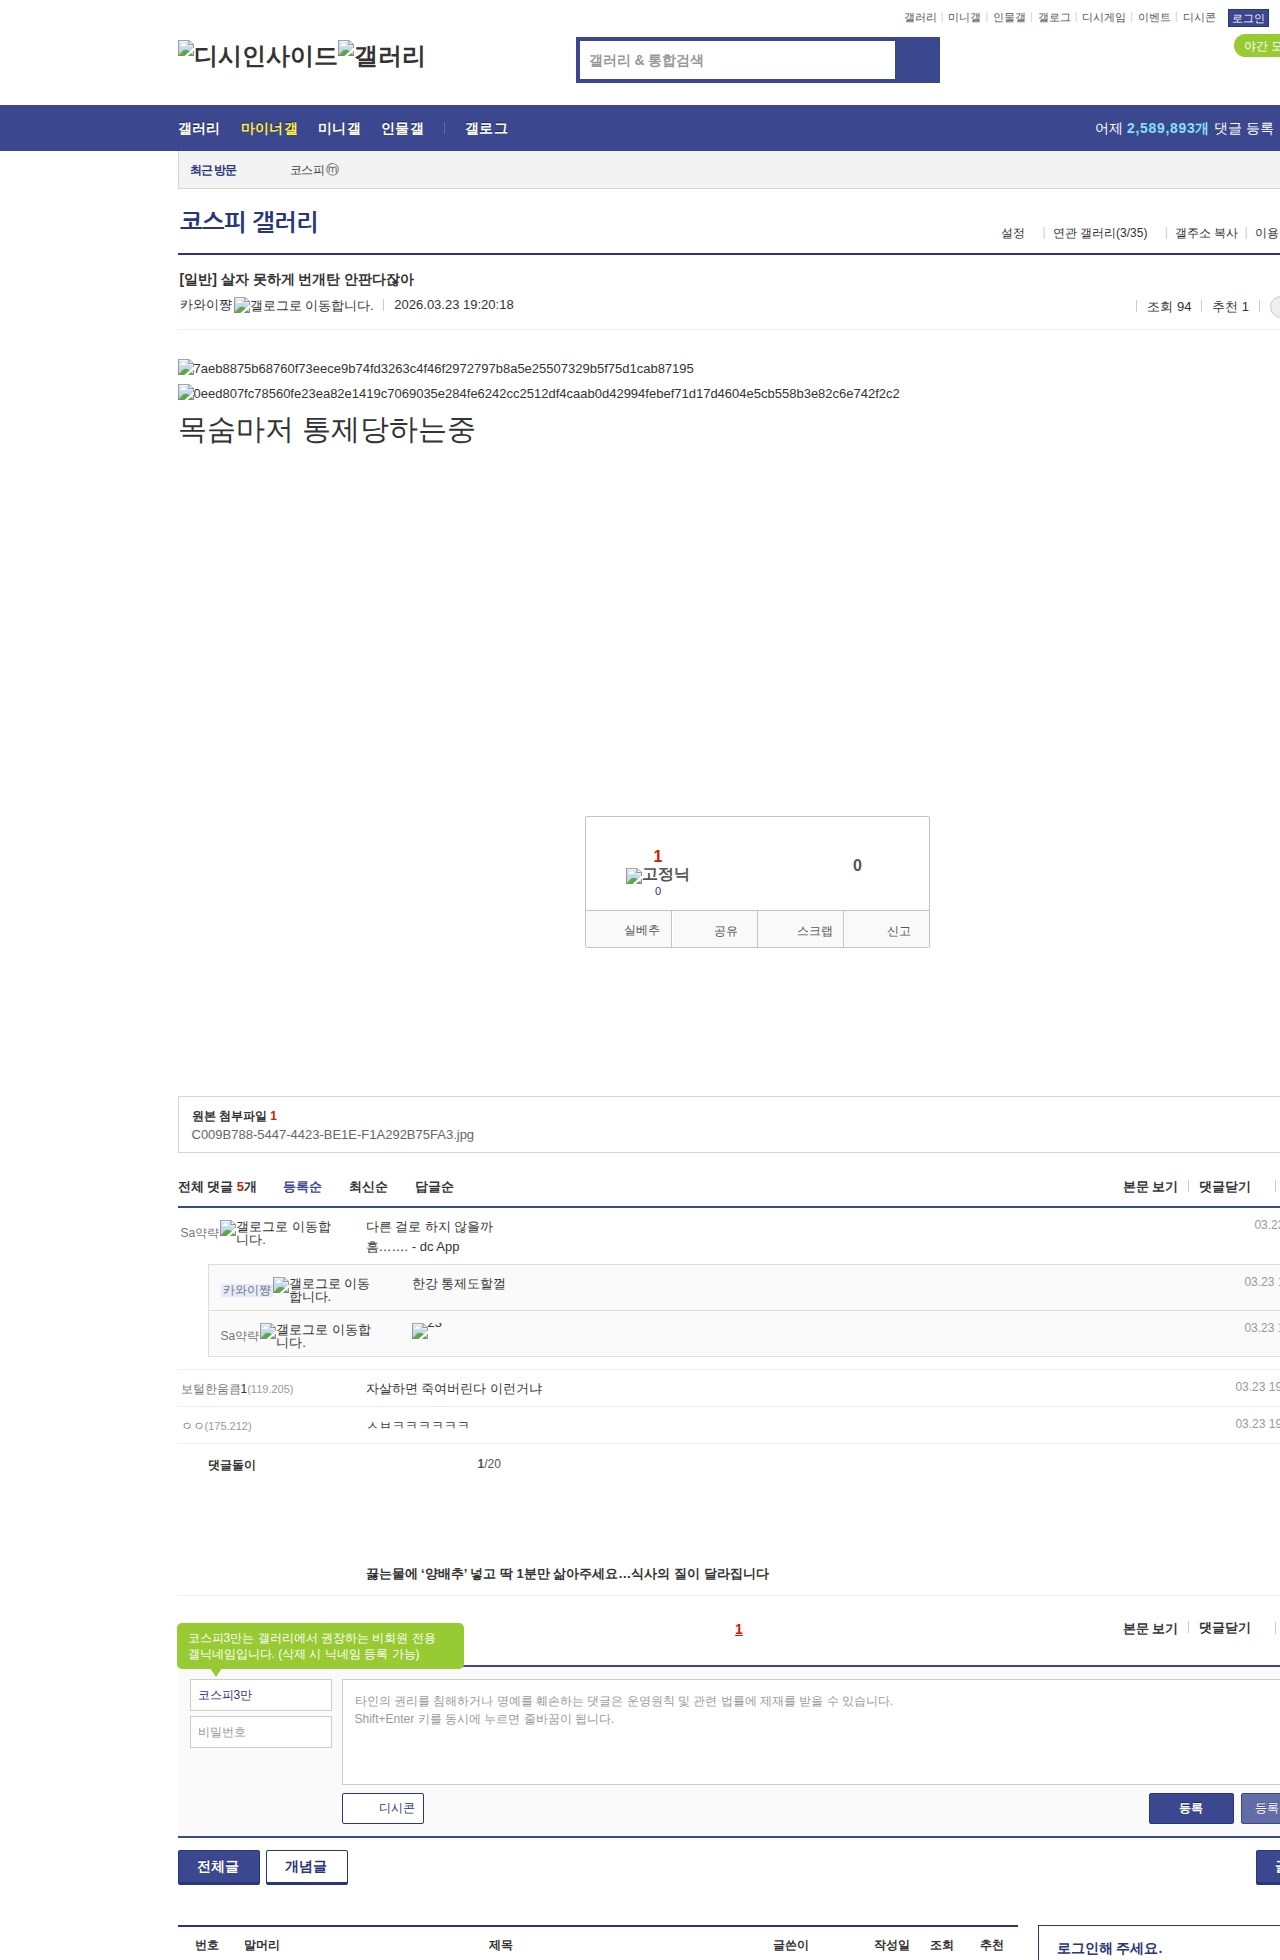Viewport: 1280px width, 1960px height.
Task: Open the gallog icon next to author 카와이쨩
Action: [x=302, y=306]
